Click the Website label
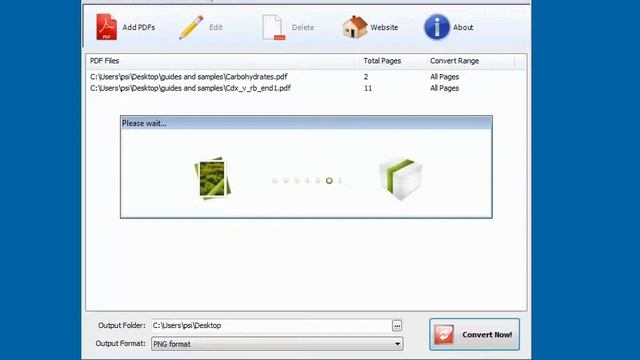This screenshot has width=640, height=360. tap(384, 27)
